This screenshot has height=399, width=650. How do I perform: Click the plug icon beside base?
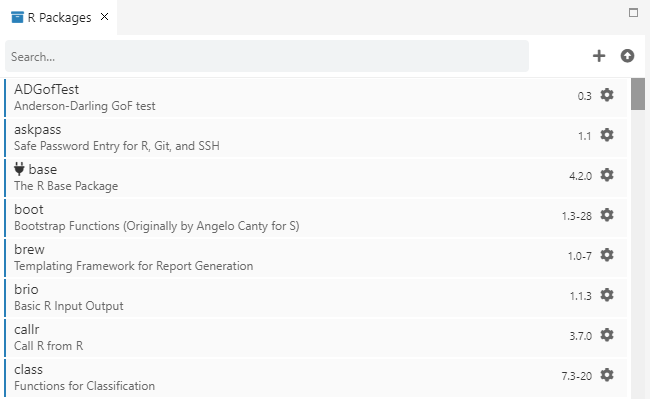click(19, 169)
